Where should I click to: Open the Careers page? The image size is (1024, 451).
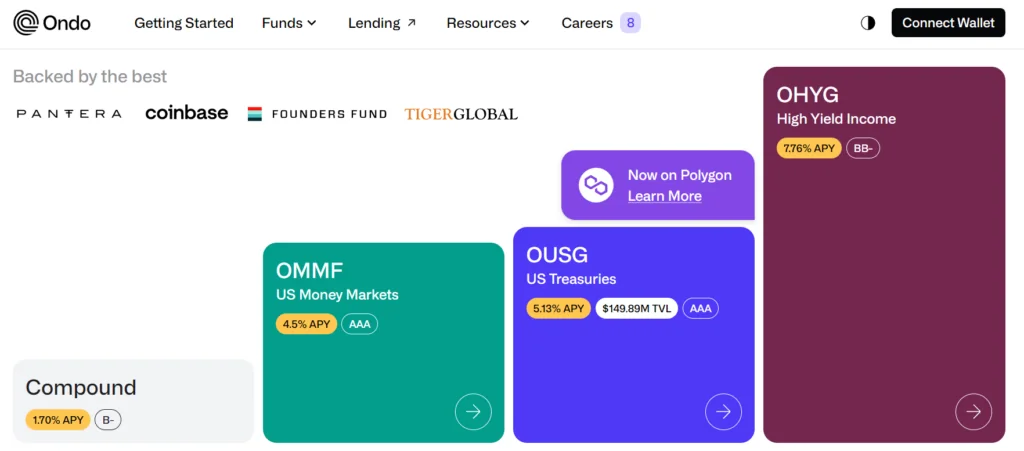pos(587,23)
